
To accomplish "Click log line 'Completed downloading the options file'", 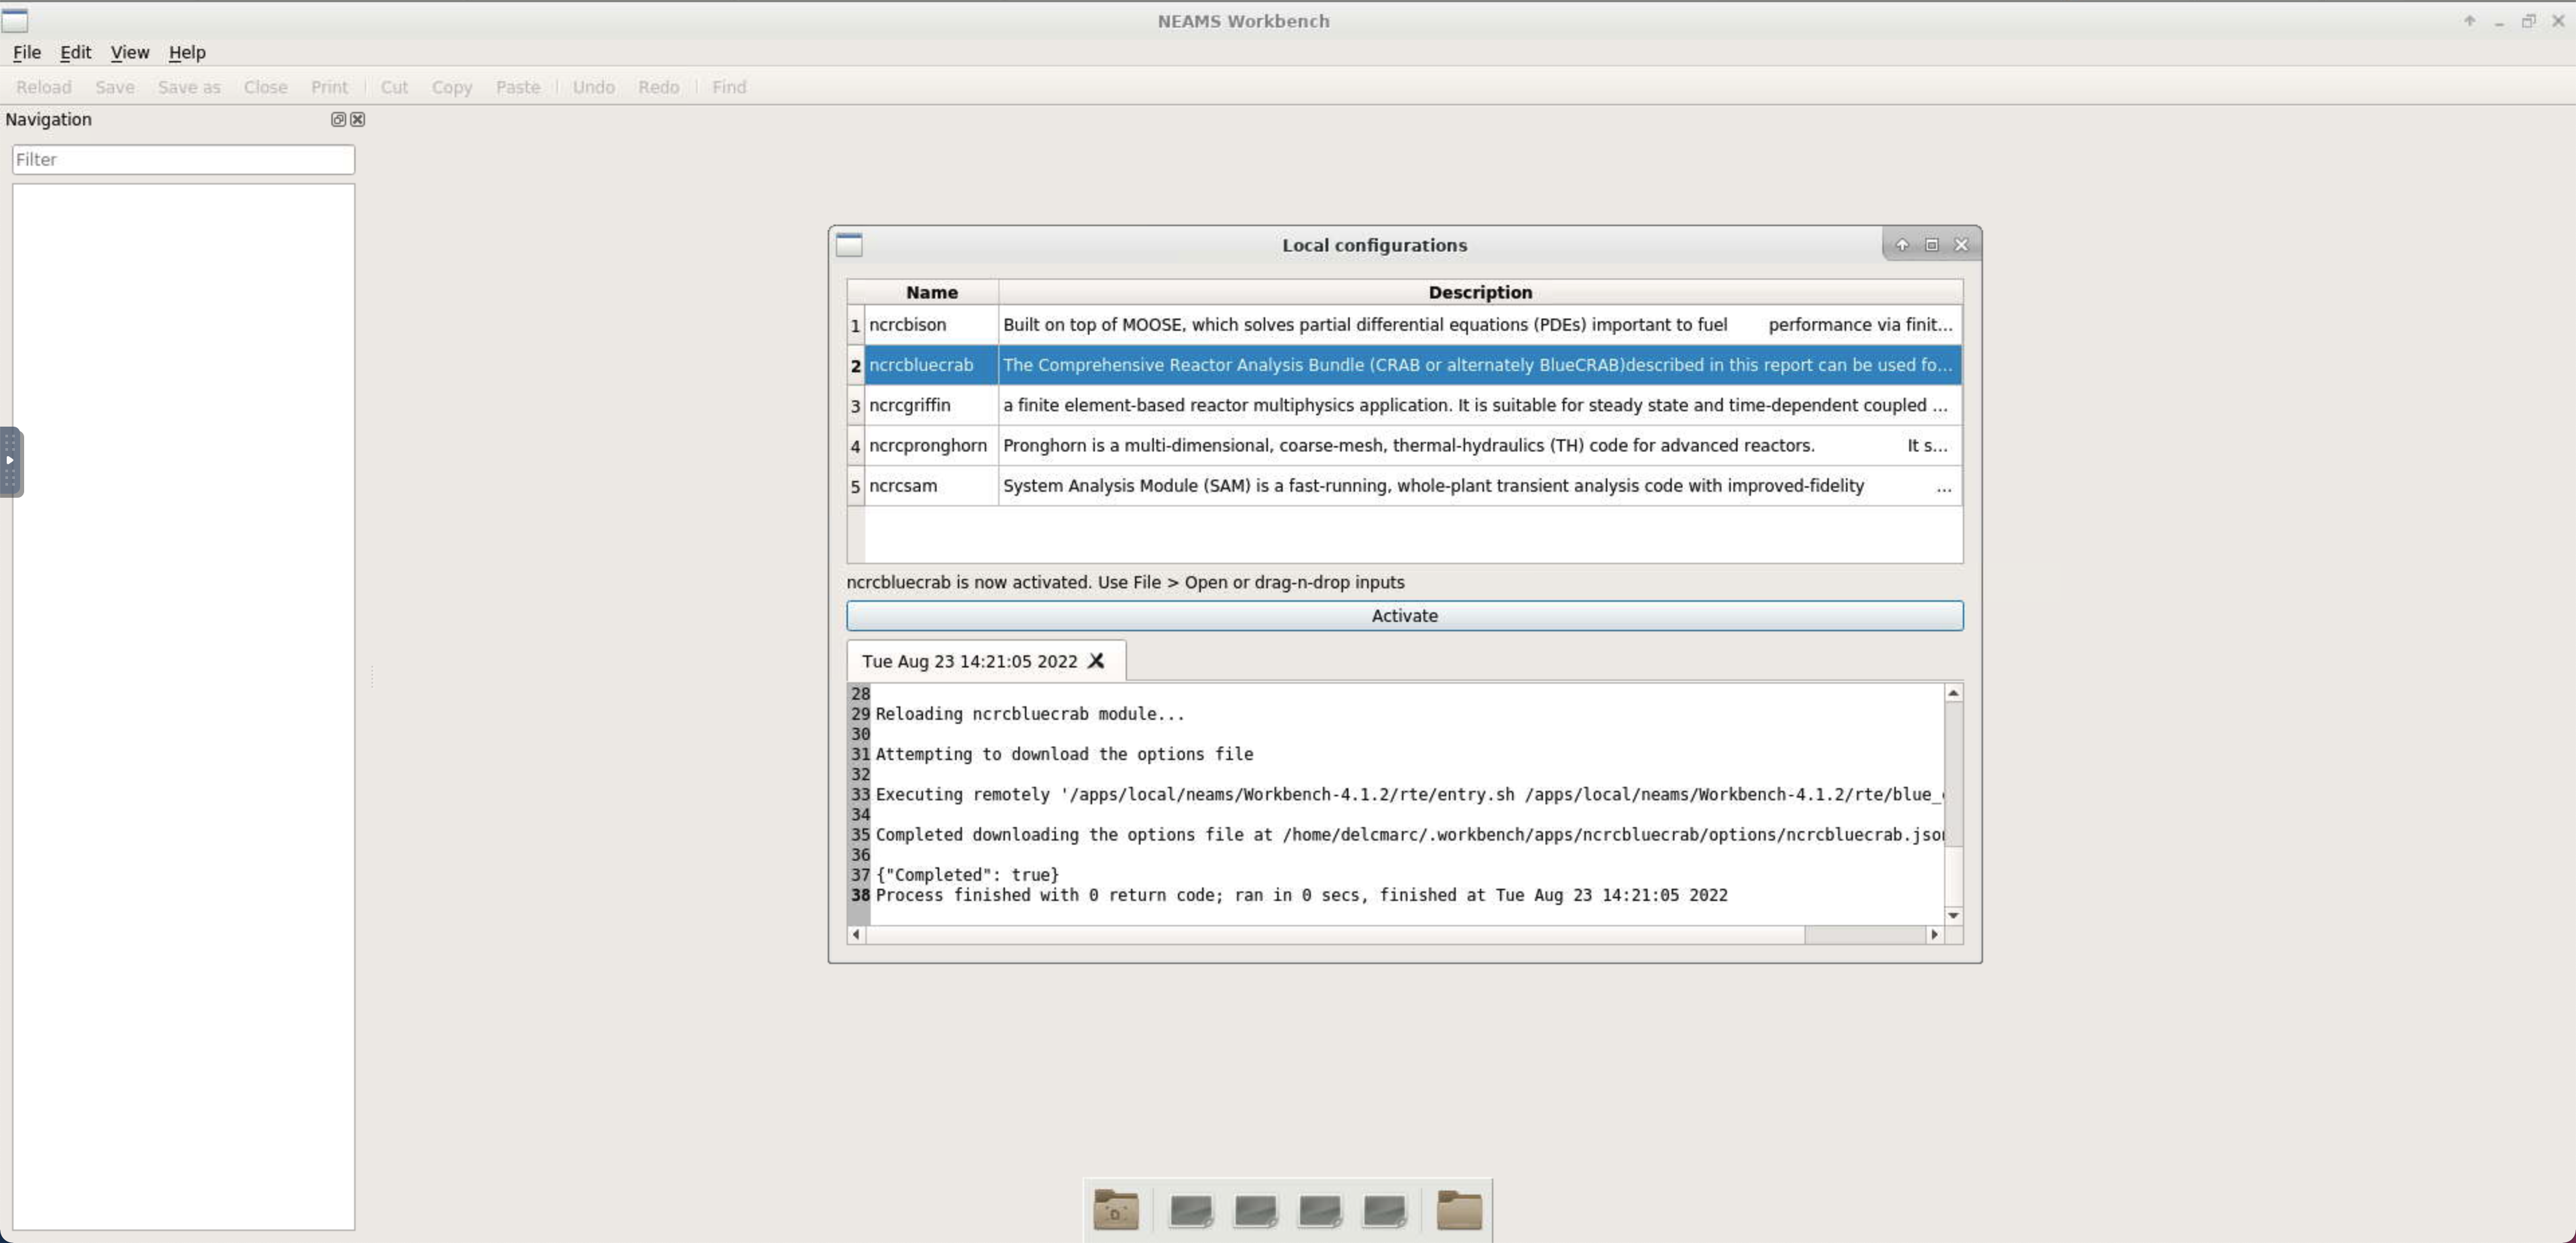I will [1409, 834].
